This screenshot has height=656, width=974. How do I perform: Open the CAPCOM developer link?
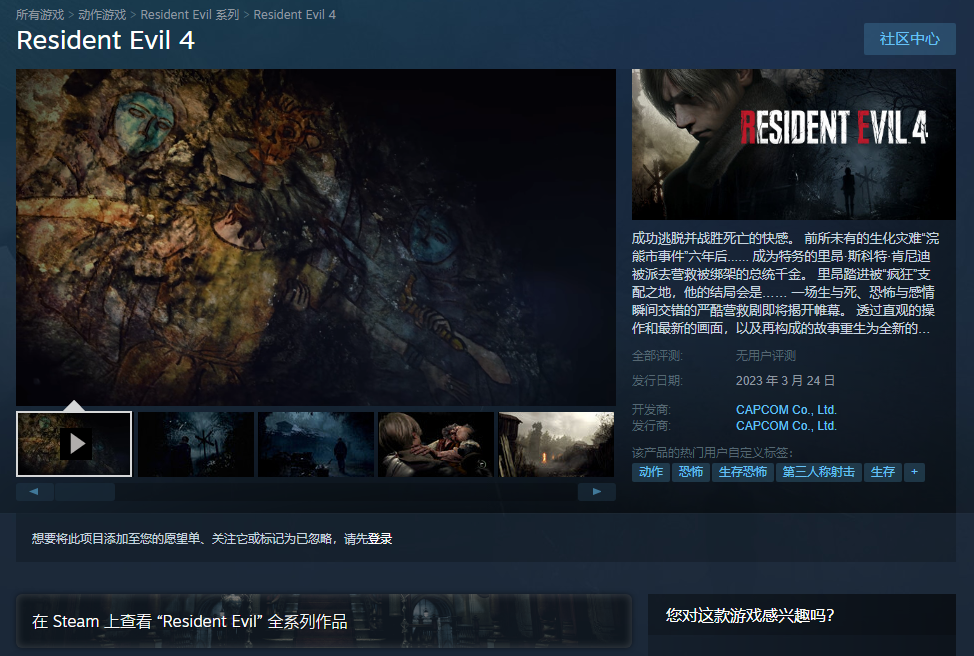coord(786,410)
